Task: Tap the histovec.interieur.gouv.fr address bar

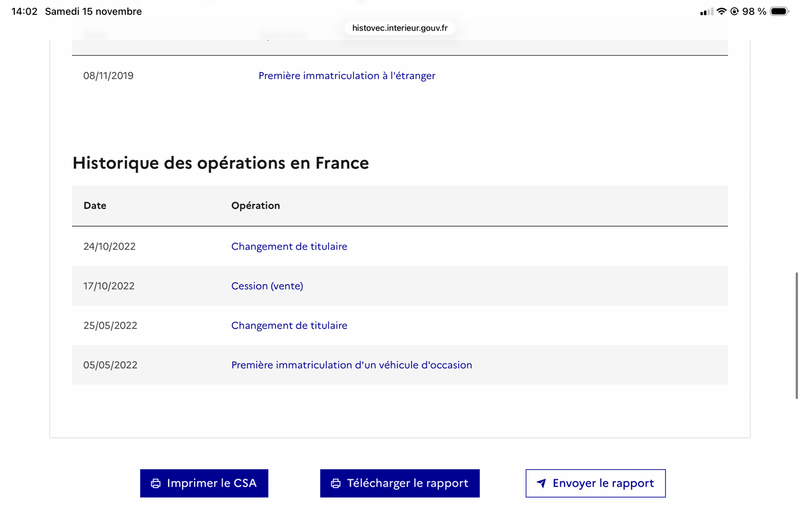Action: pos(400,28)
